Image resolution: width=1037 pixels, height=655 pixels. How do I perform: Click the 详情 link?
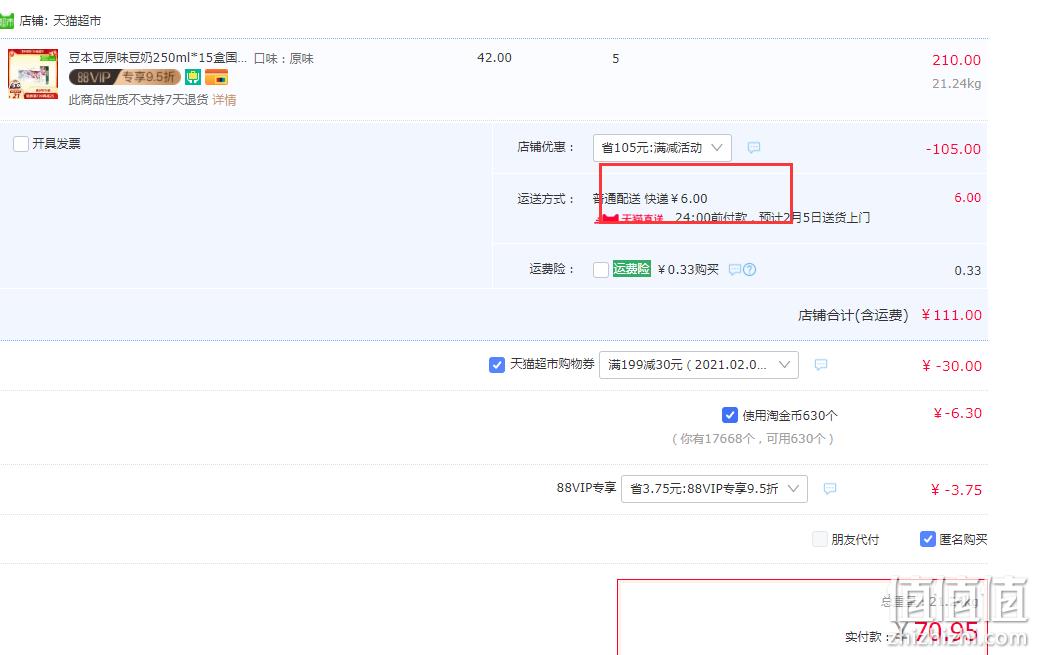tap(224, 100)
